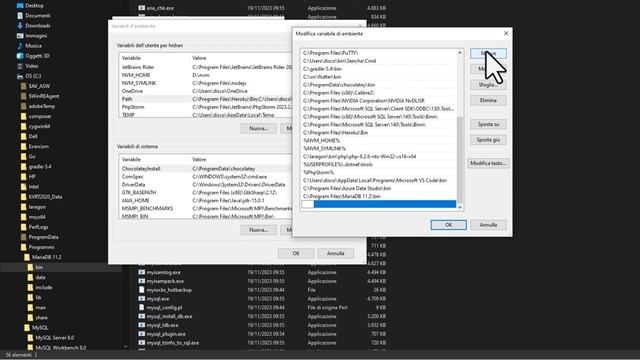Click the Sposta giù button
The width and height of the screenshot is (640, 360).
click(488, 140)
